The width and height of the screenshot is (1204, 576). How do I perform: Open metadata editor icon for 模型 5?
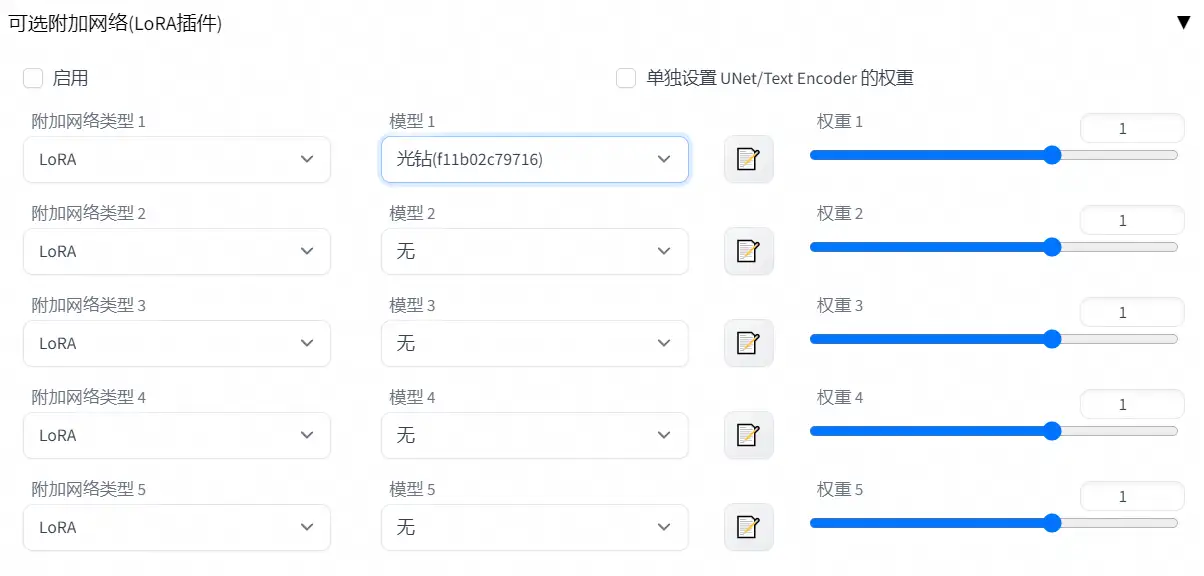click(x=749, y=527)
